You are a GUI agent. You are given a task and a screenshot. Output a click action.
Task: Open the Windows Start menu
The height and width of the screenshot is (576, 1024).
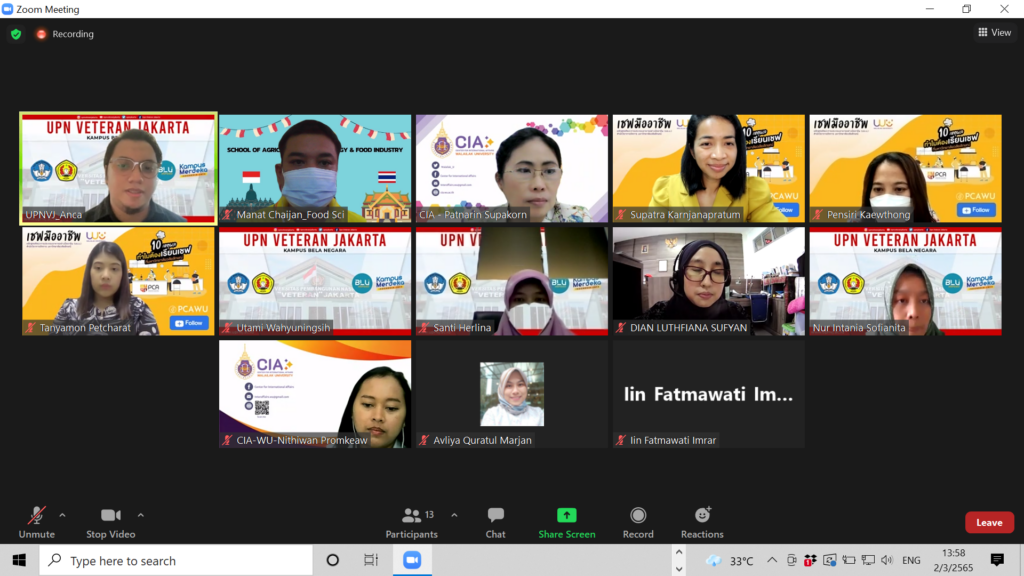19,560
